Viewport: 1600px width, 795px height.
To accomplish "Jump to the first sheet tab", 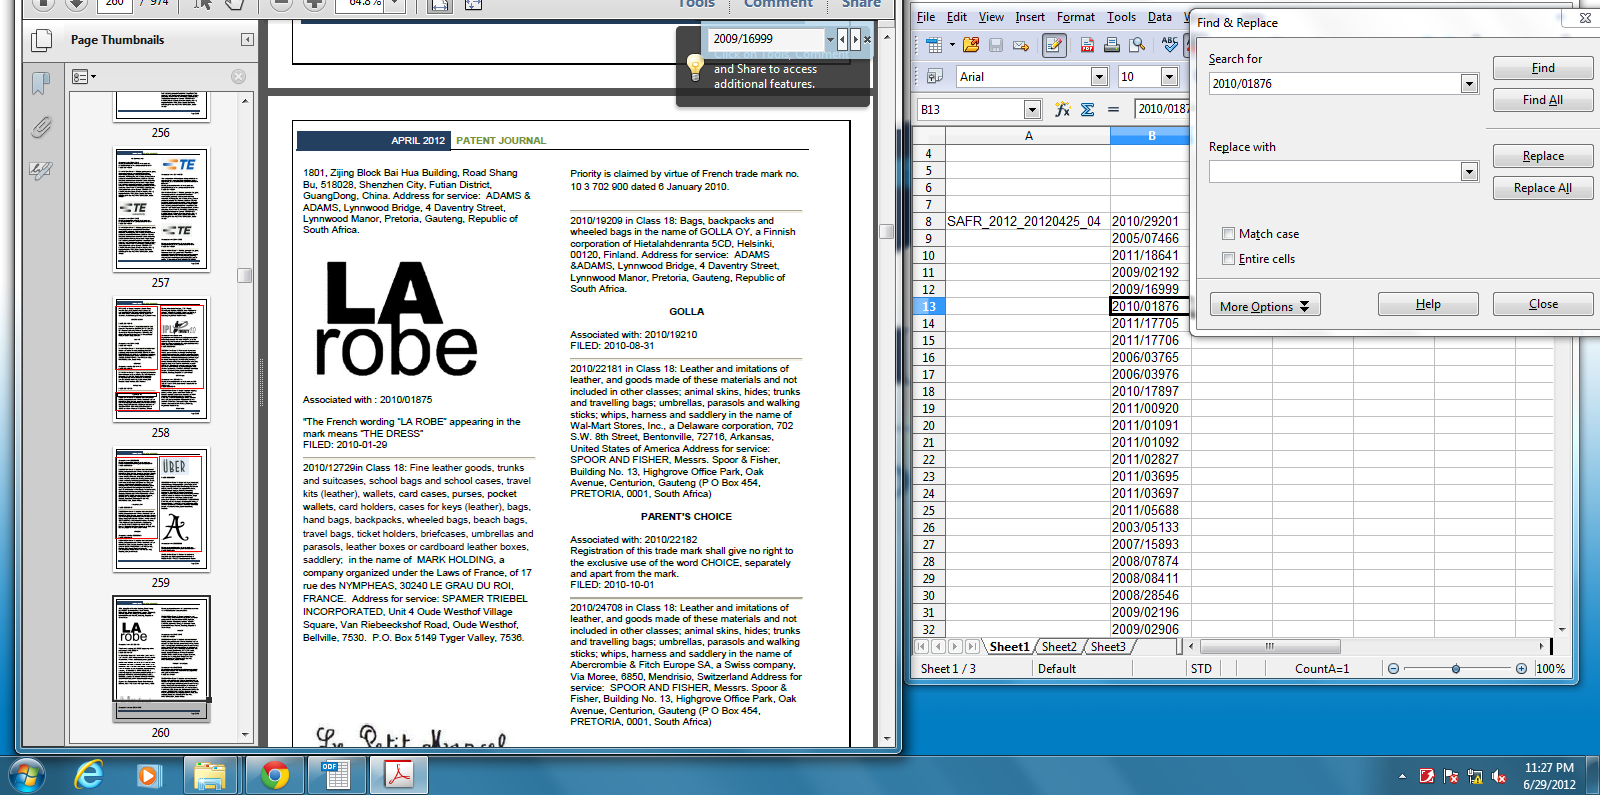I will coord(922,647).
